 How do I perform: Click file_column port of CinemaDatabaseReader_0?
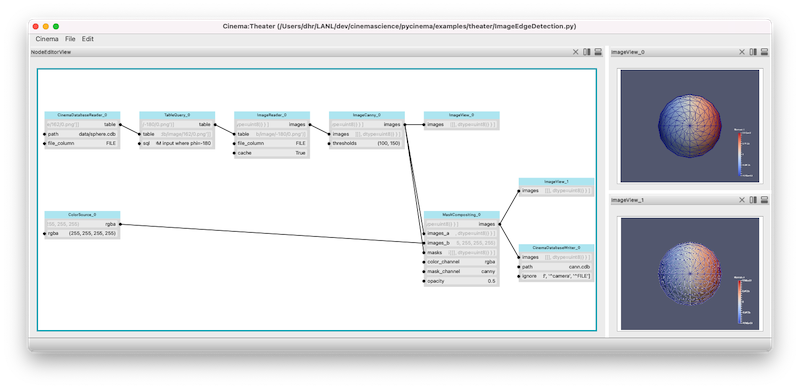point(45,143)
